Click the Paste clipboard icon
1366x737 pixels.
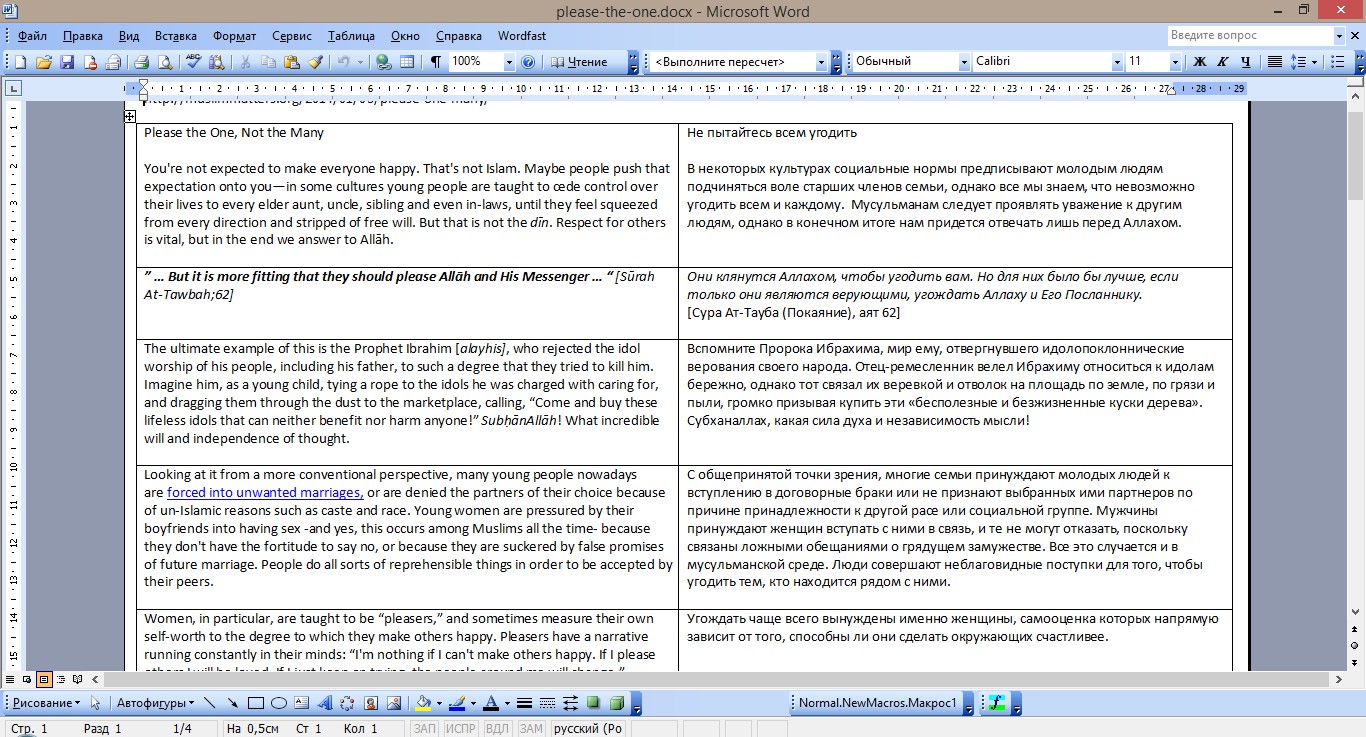[291, 62]
